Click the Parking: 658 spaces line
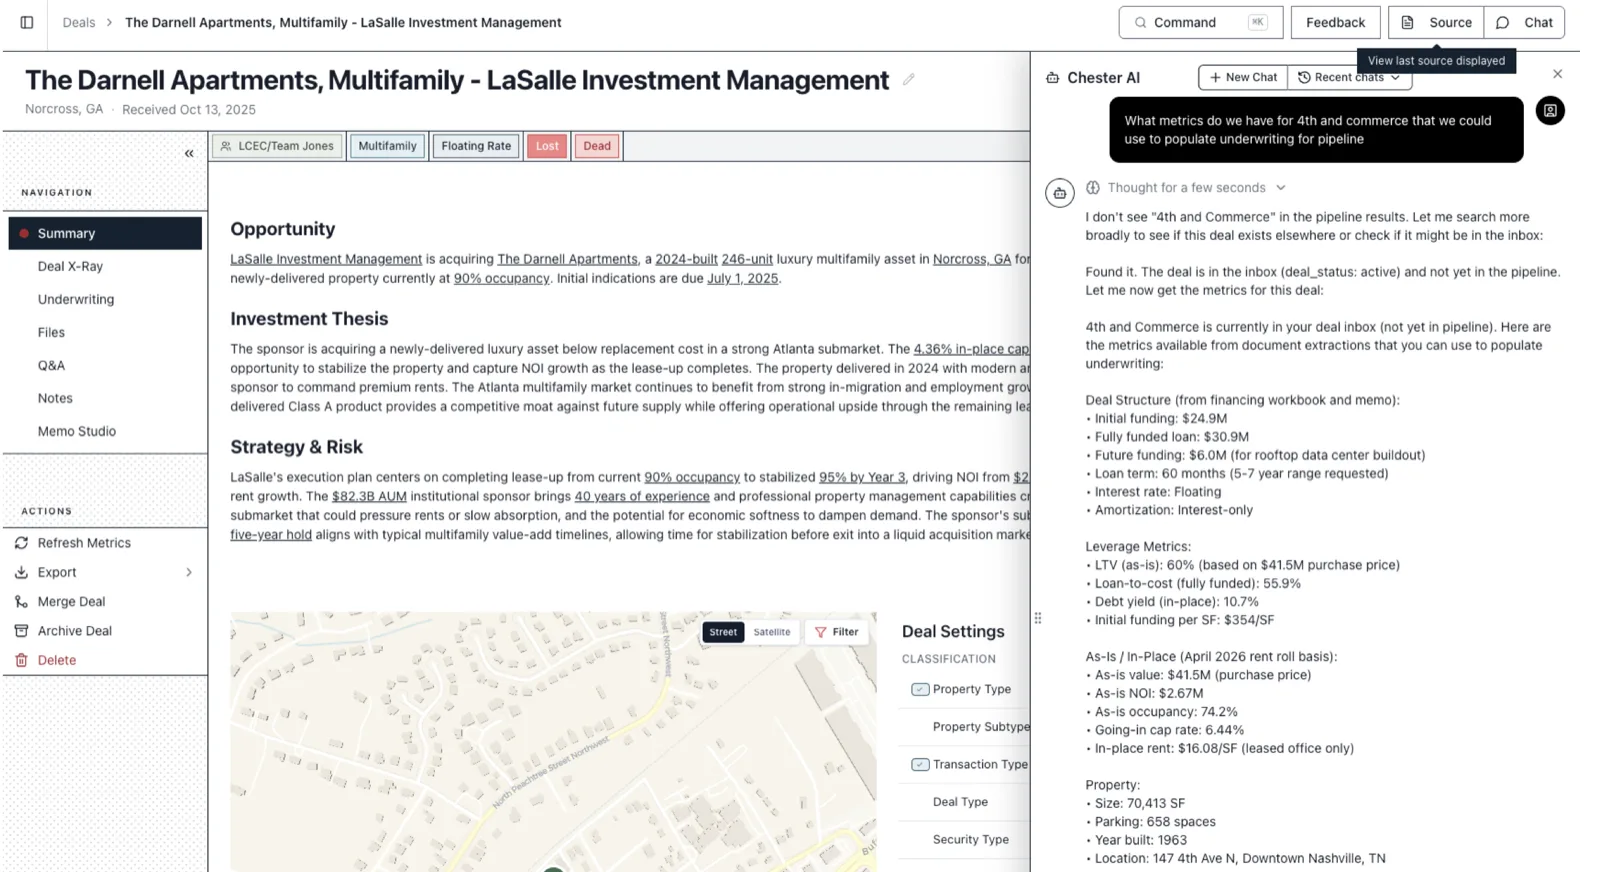Image resolution: width=1600 pixels, height=872 pixels. tap(1151, 822)
